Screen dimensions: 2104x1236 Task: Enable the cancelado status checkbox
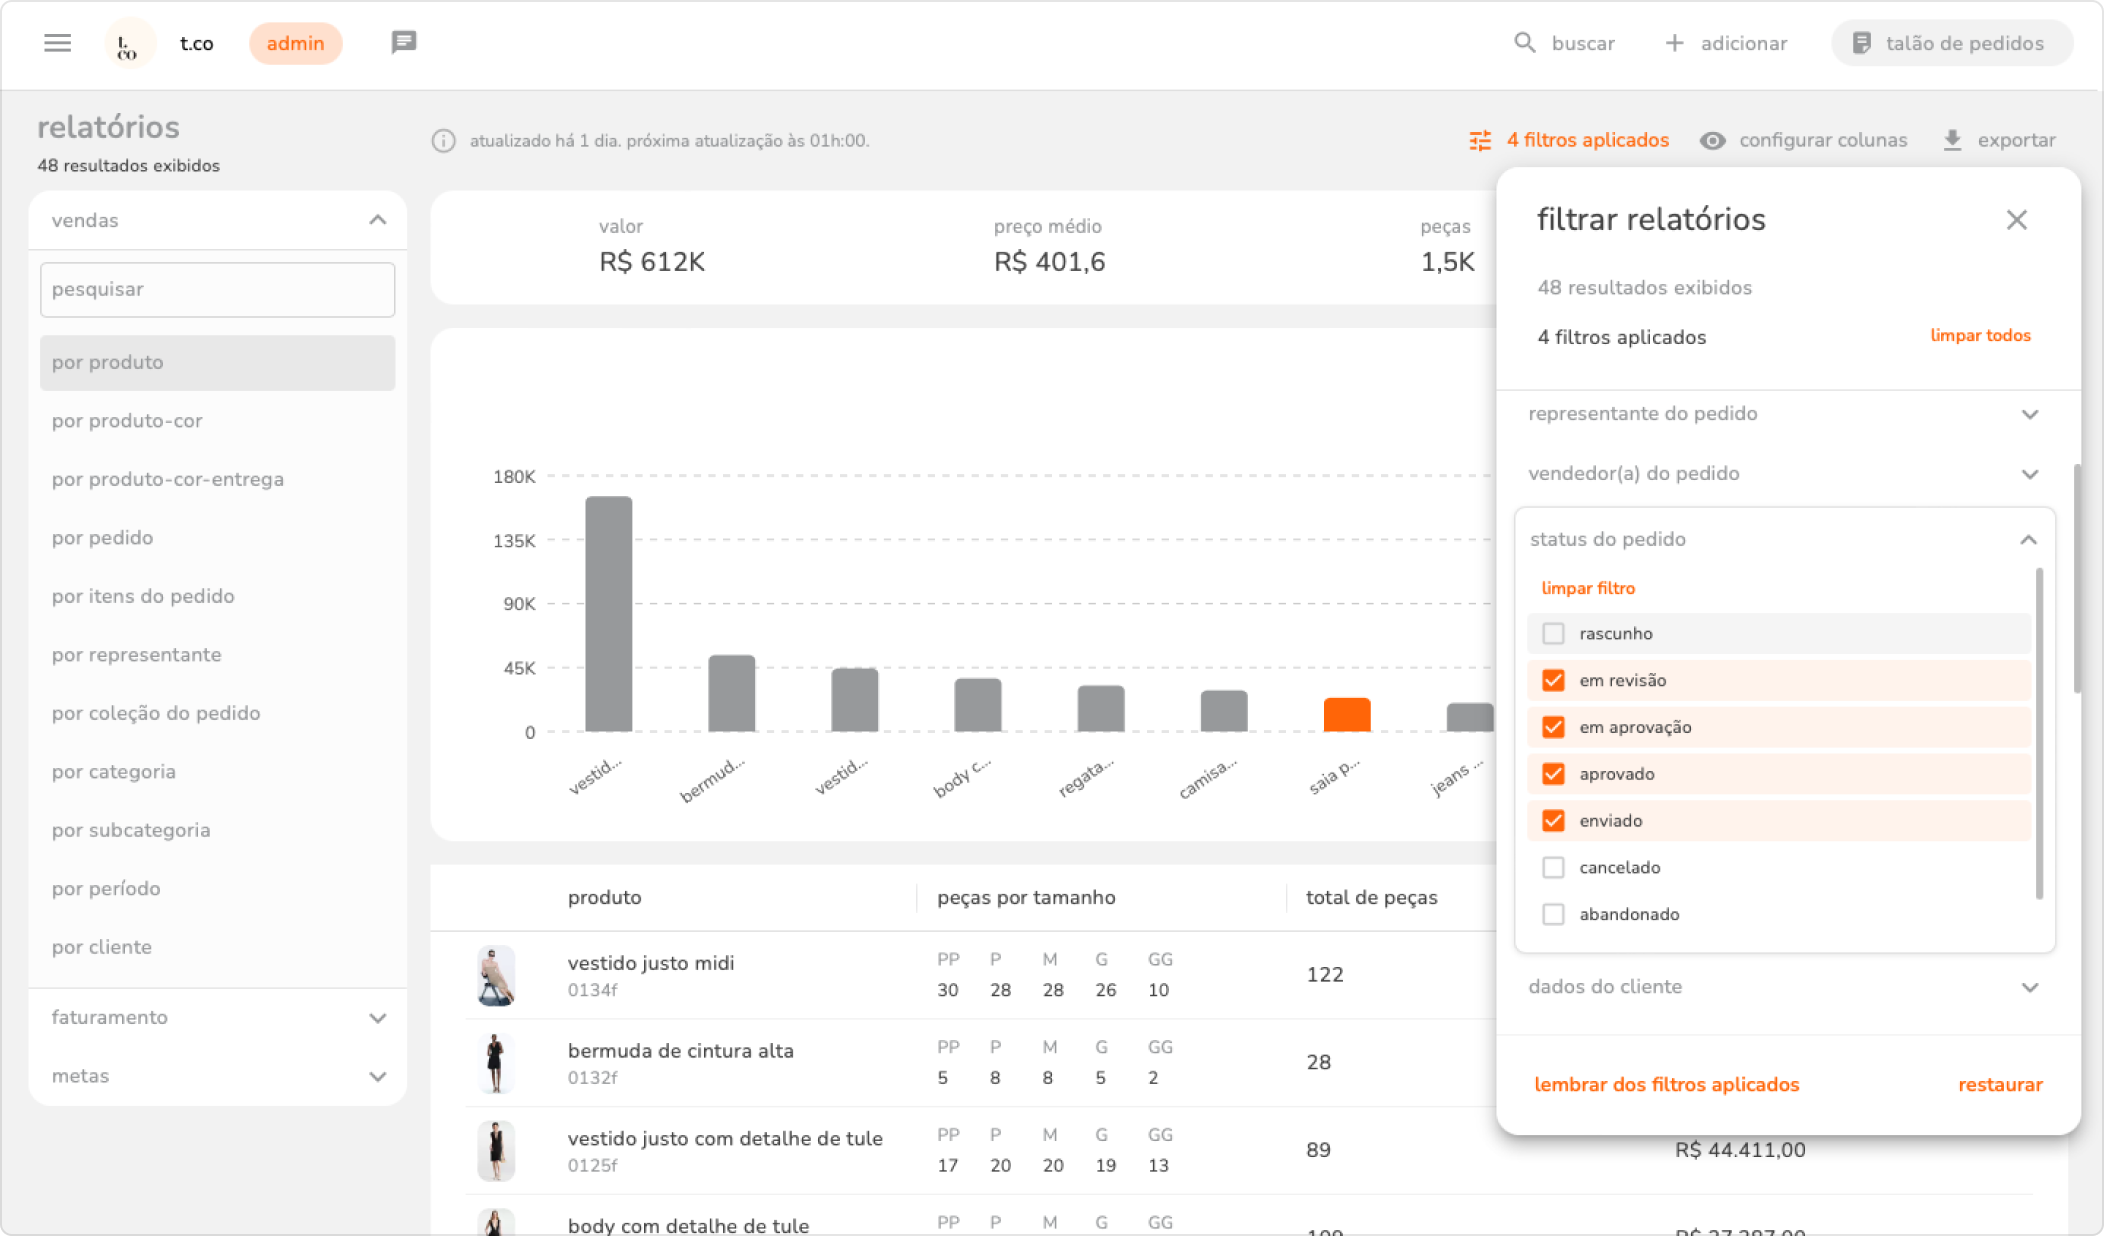click(1553, 868)
